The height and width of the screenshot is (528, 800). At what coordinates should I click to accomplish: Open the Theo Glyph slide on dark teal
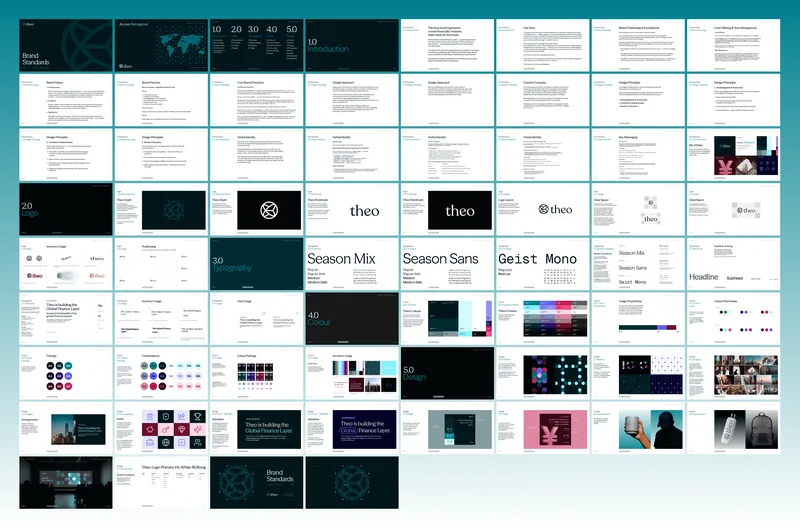point(161,209)
